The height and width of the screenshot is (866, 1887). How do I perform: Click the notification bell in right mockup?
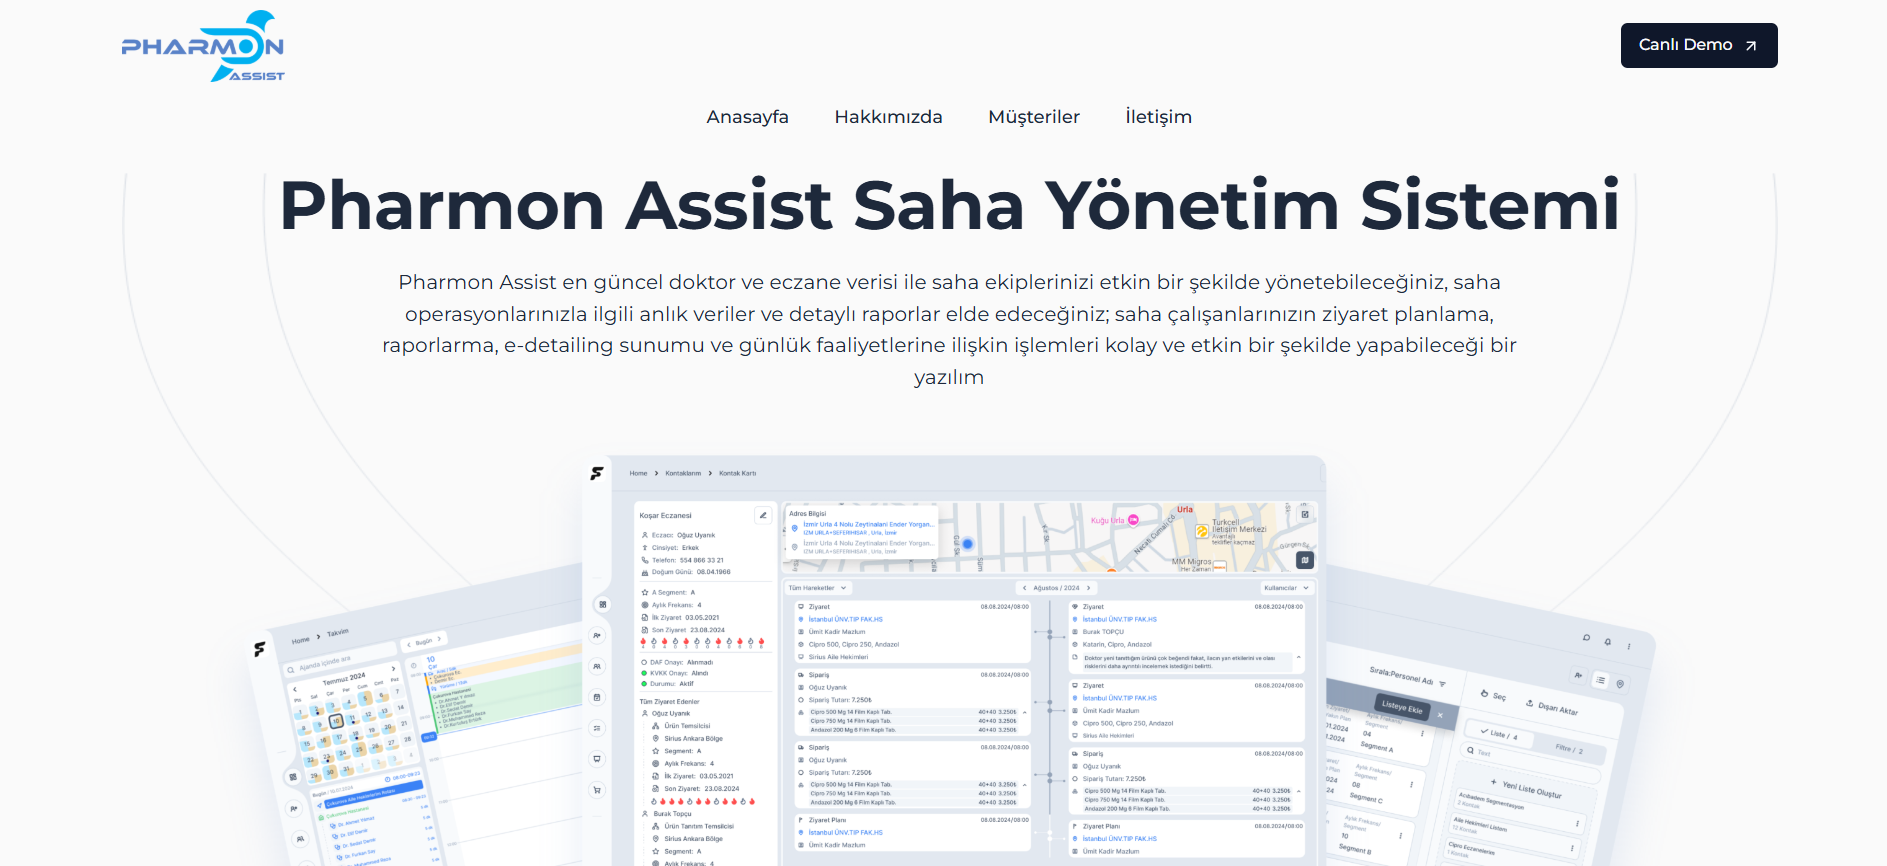point(1608,642)
